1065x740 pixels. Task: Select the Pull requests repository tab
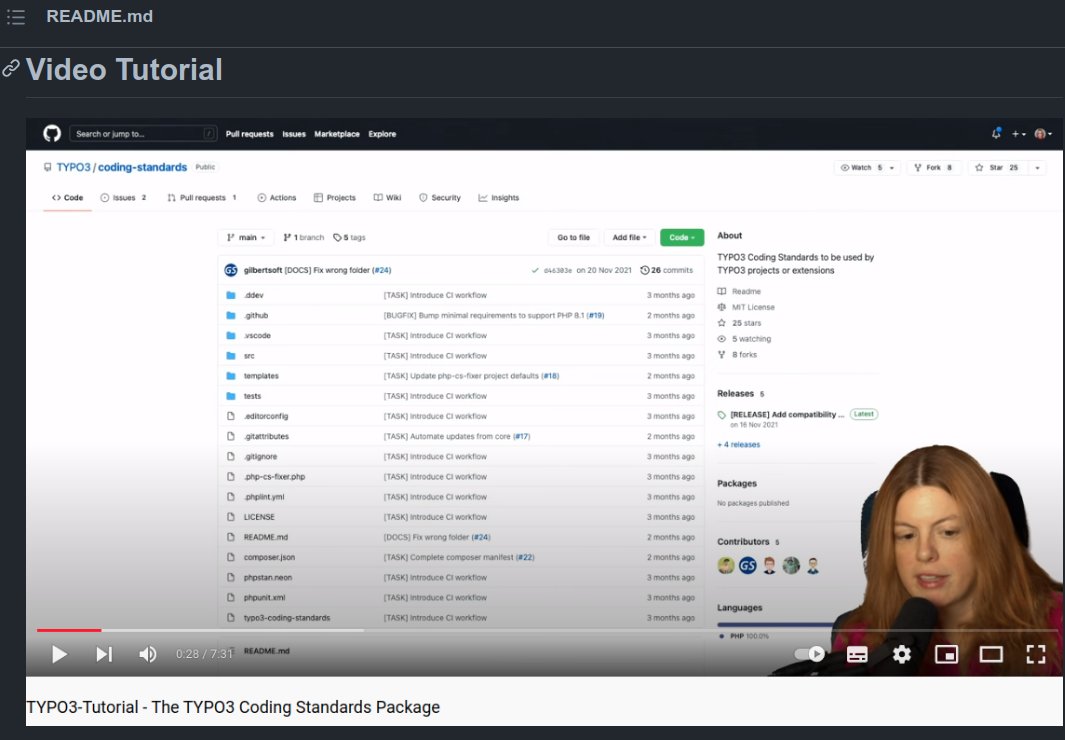[x=202, y=198]
